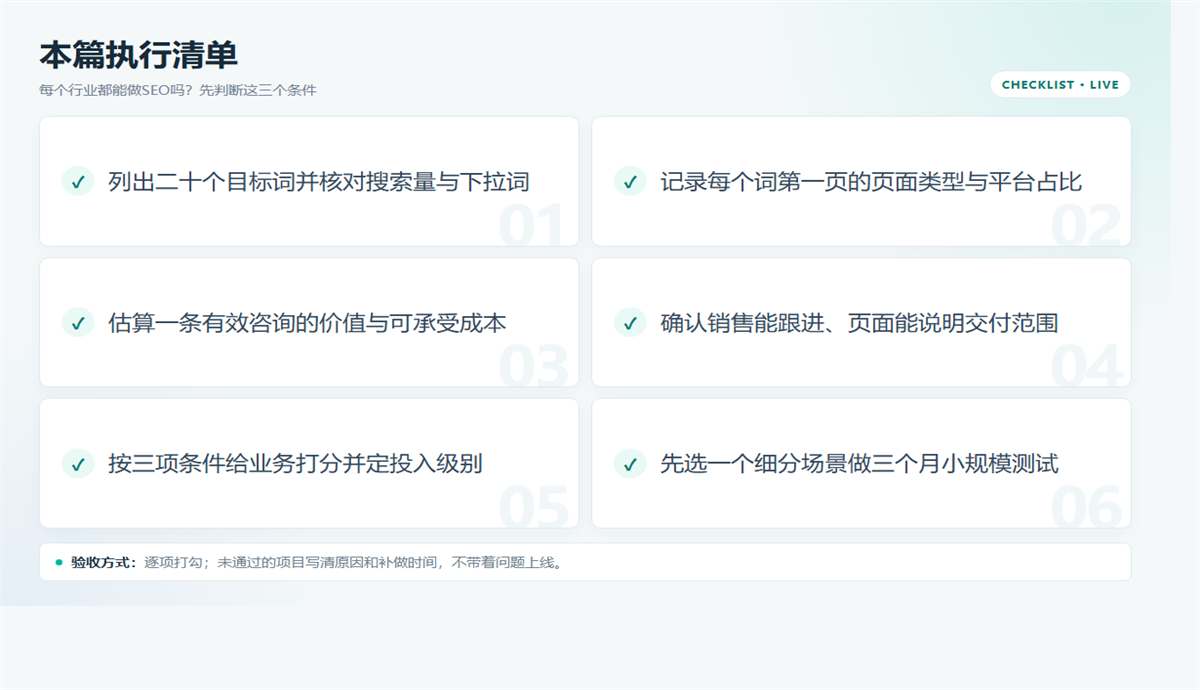This screenshot has height=690, width=1200.
Task: Select the text 列出二十个目标词并核对搜索量与下拉词
Action: coord(319,181)
